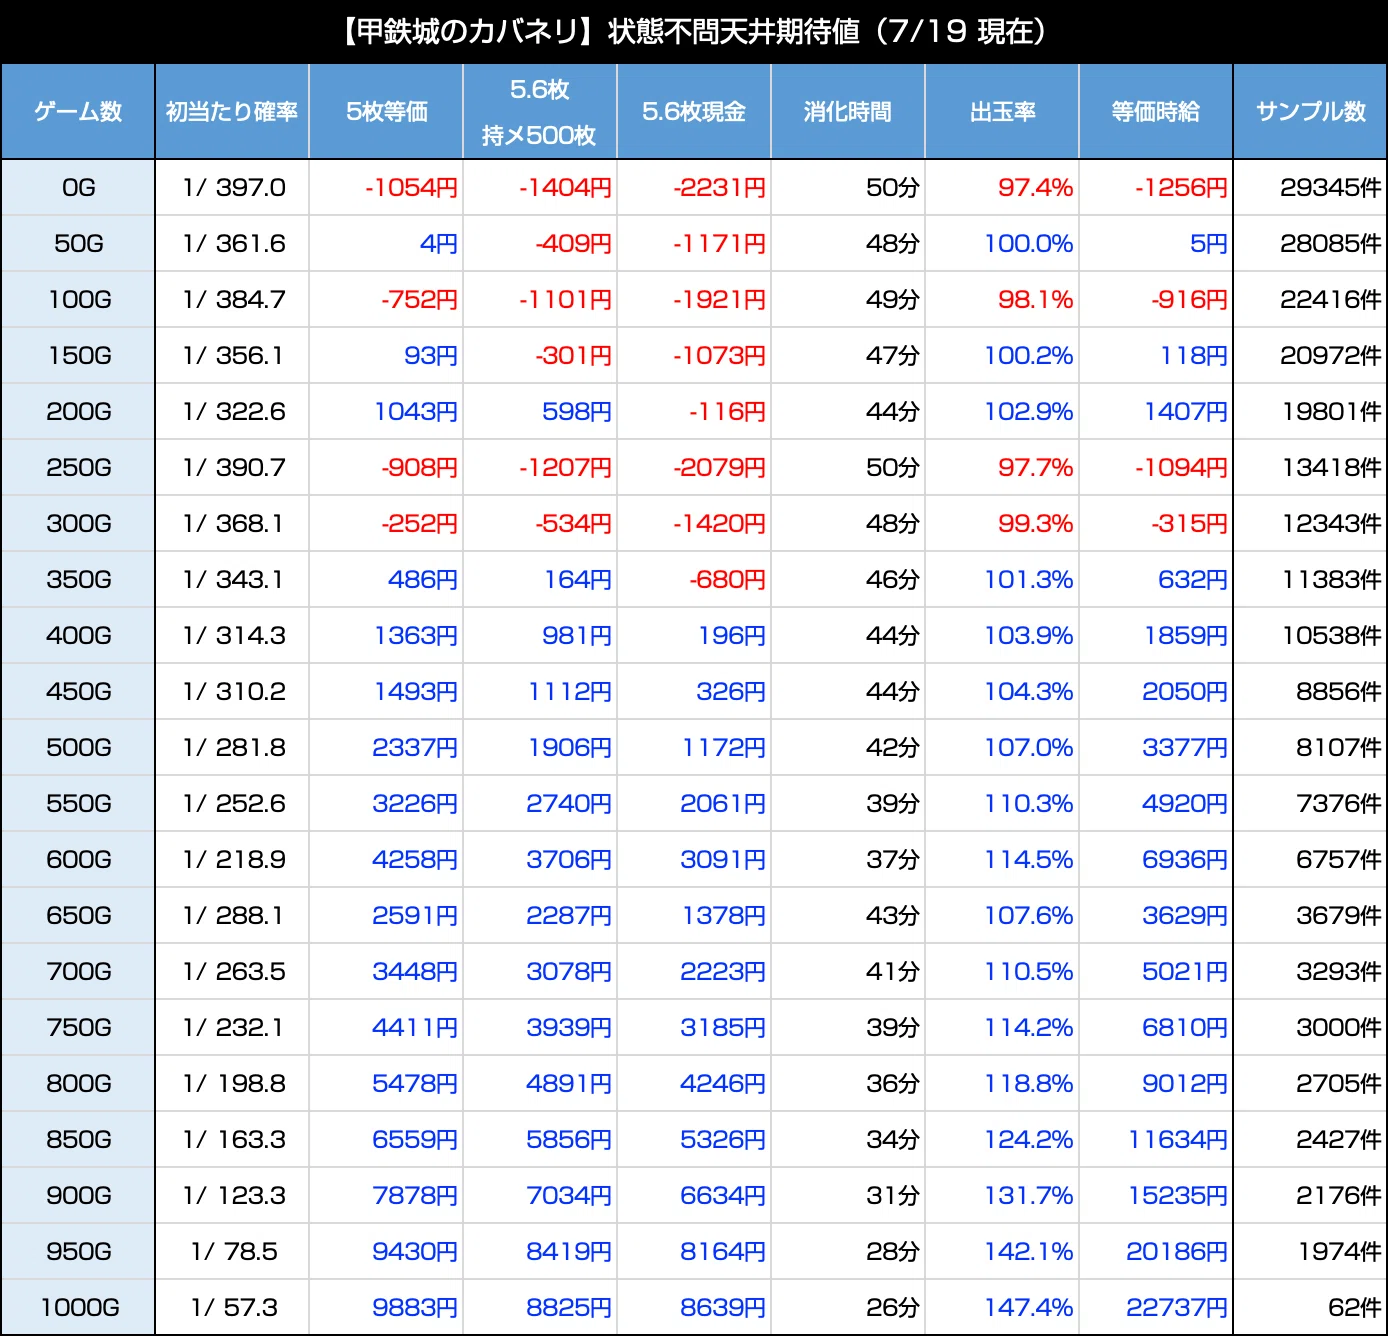Click the blue value 2287円

(569, 915)
